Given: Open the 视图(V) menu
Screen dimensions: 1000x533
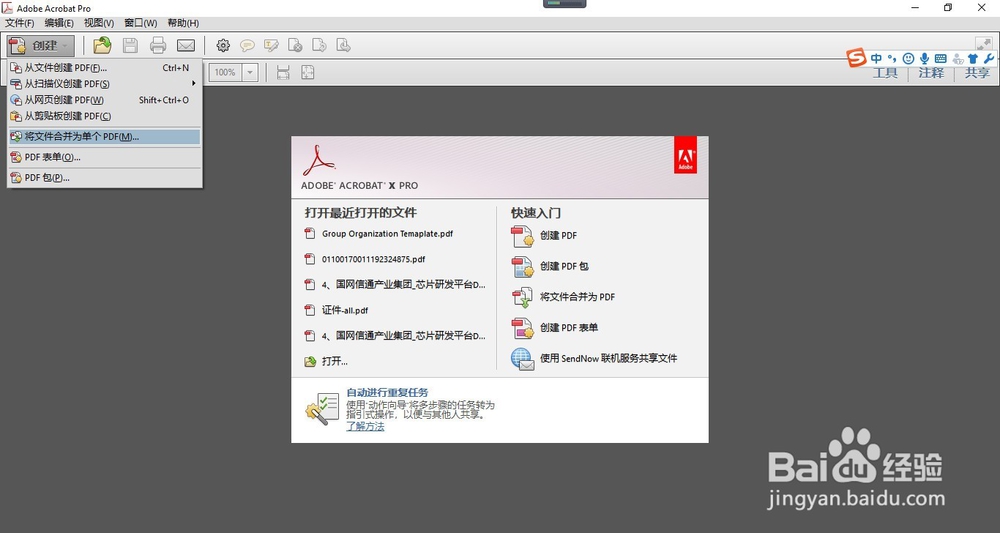Looking at the screenshot, I should (x=99, y=23).
